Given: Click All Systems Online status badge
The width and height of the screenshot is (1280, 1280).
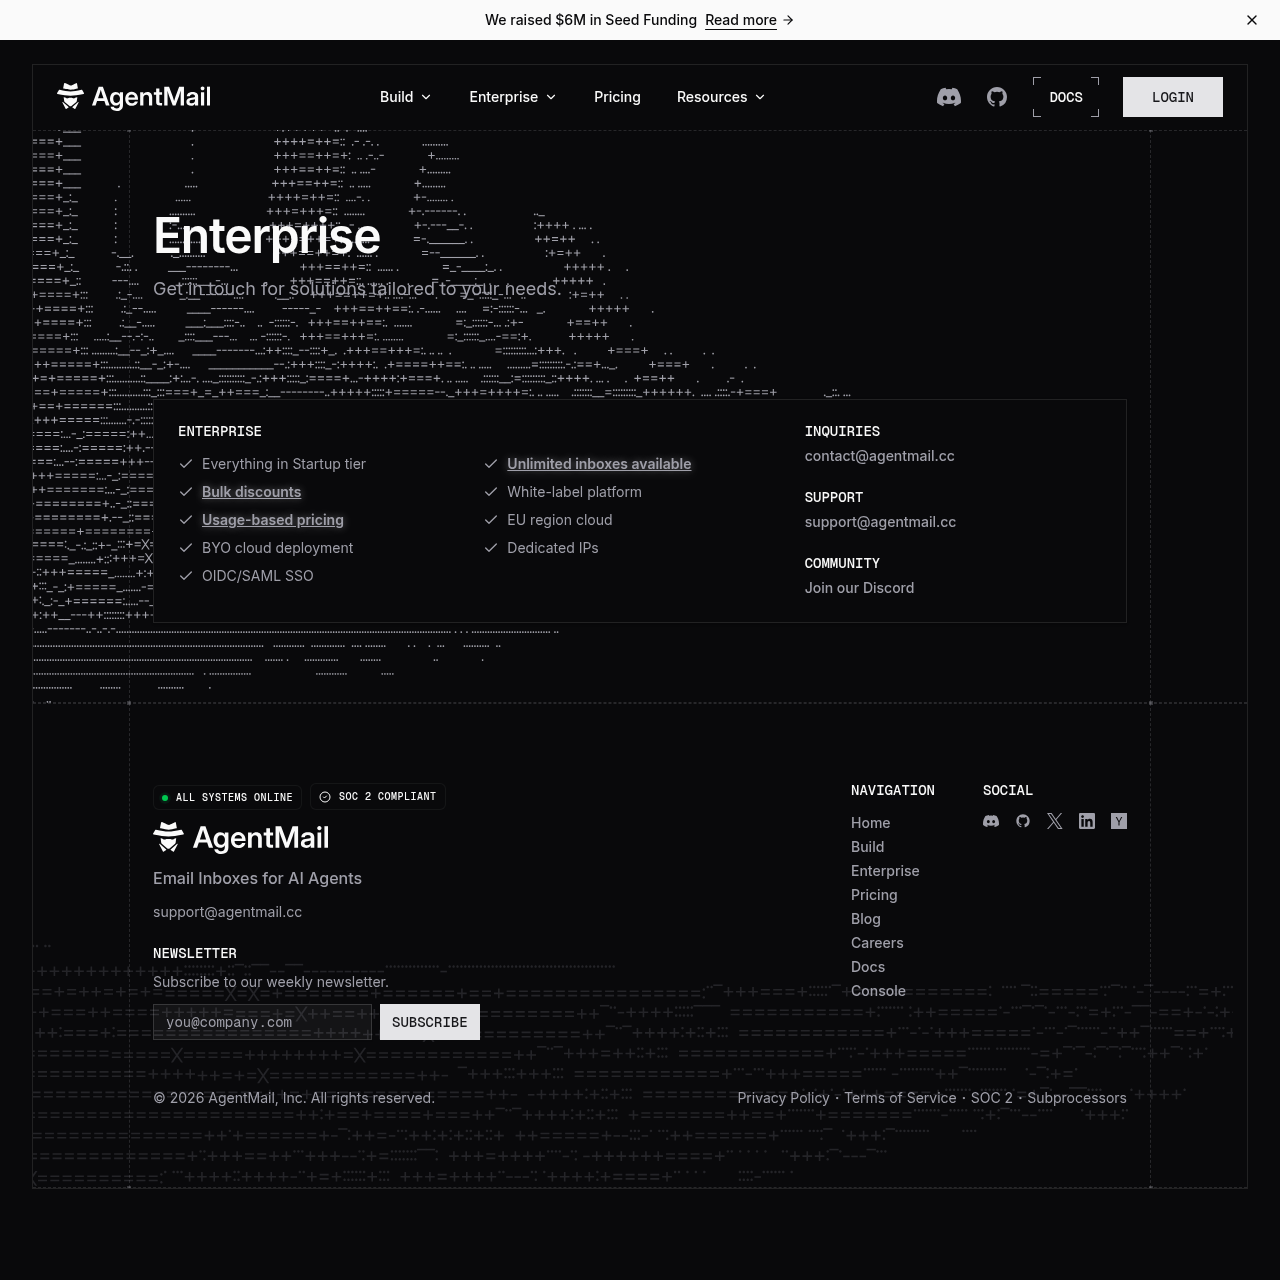Looking at the screenshot, I should coord(227,797).
